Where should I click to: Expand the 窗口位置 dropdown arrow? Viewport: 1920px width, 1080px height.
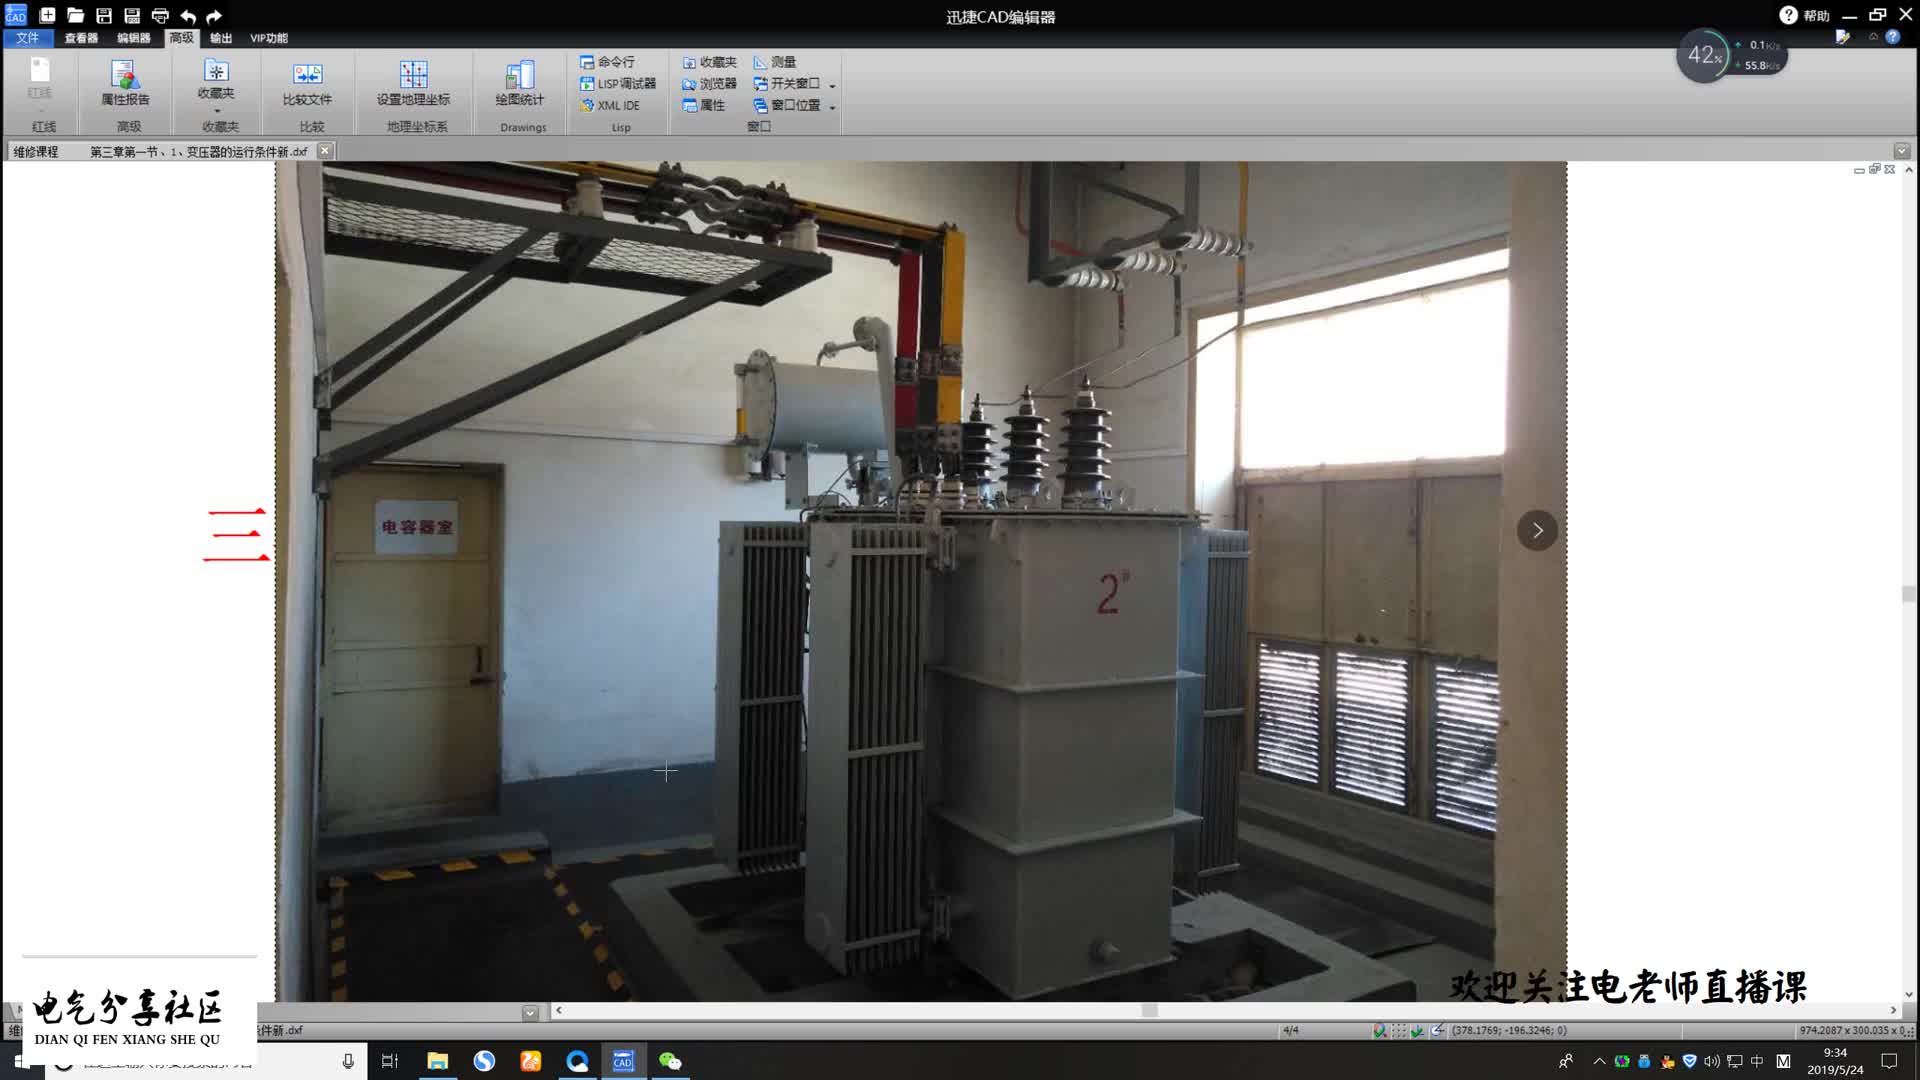coord(832,106)
